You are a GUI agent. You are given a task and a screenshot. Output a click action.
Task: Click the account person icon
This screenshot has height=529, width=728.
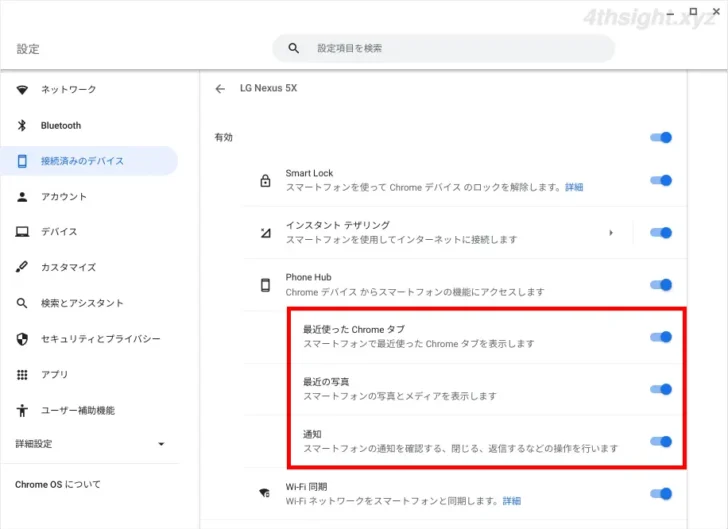pos(22,197)
